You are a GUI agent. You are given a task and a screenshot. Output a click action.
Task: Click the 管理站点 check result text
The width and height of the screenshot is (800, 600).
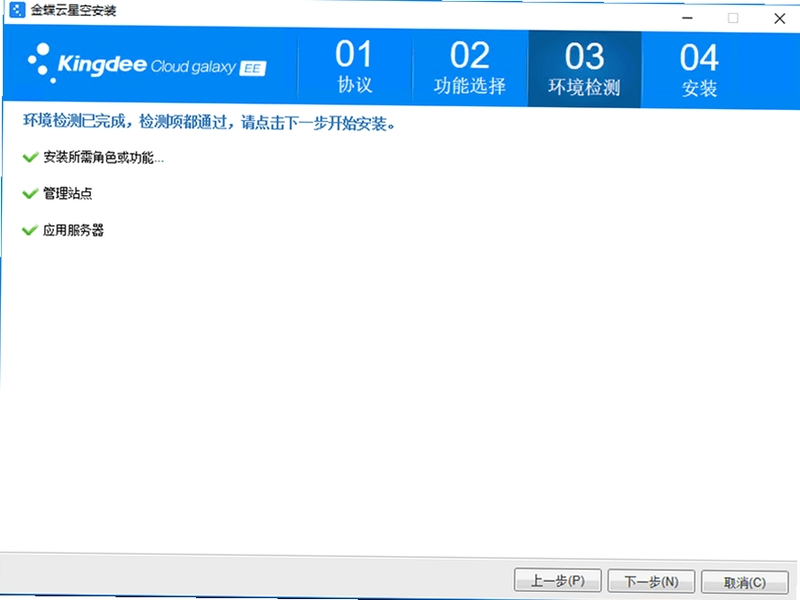(68, 193)
